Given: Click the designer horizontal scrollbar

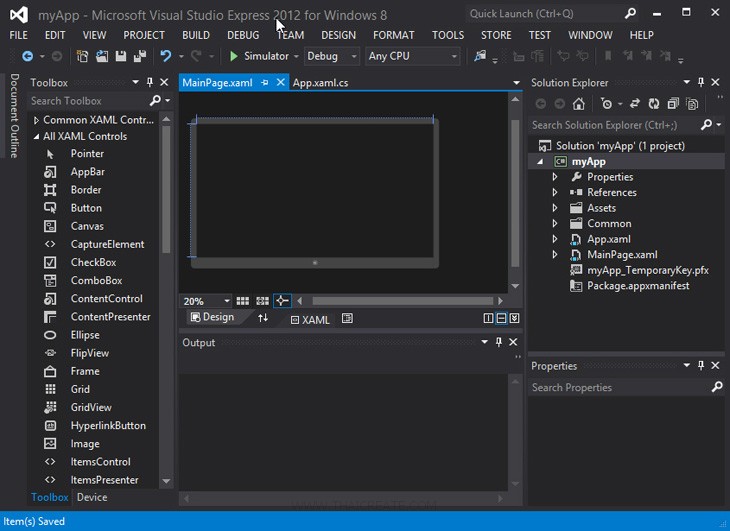Looking at the screenshot, I should [x=402, y=301].
